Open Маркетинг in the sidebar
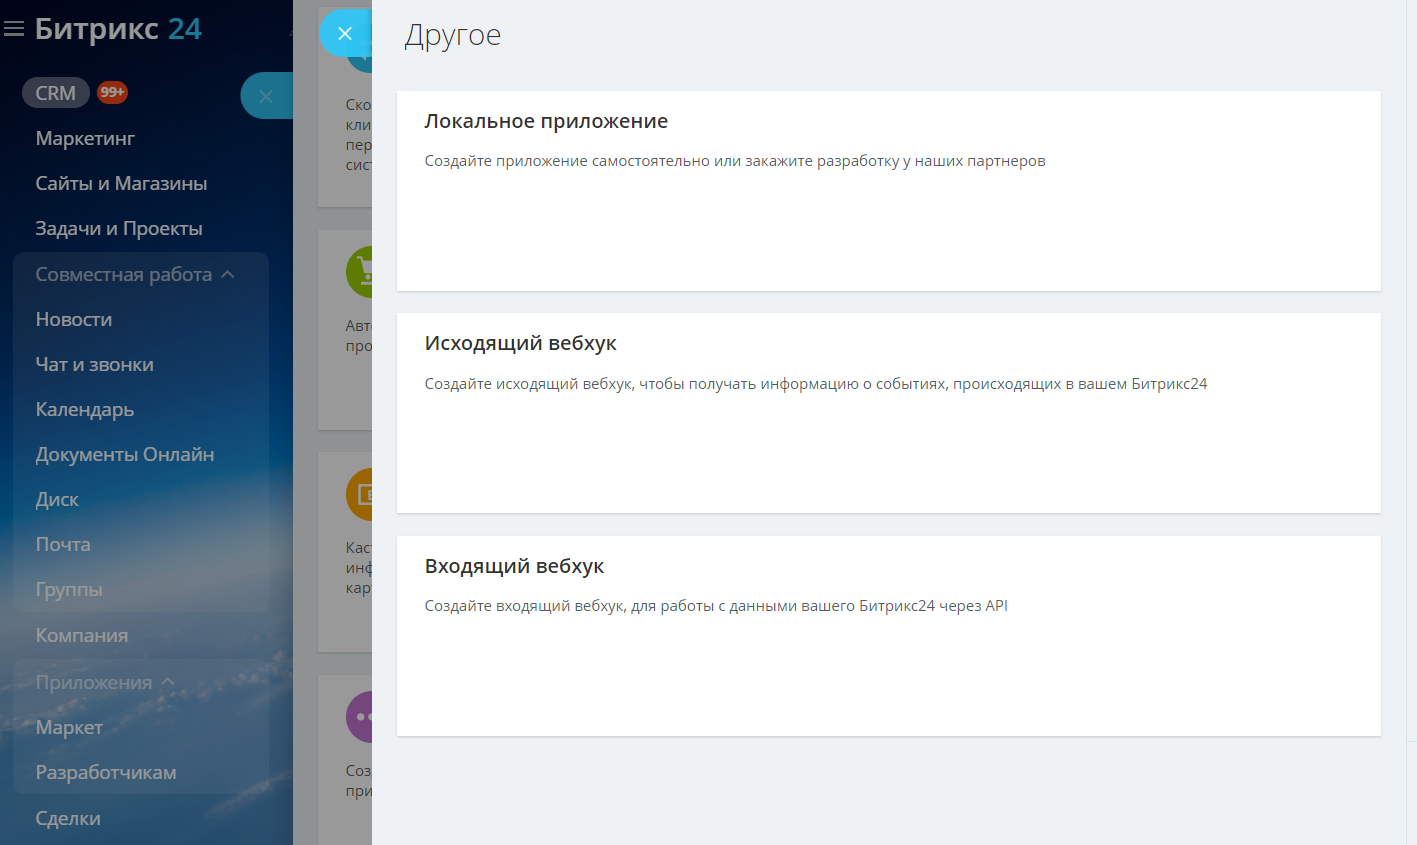Image resolution: width=1417 pixels, height=845 pixels. 85,138
